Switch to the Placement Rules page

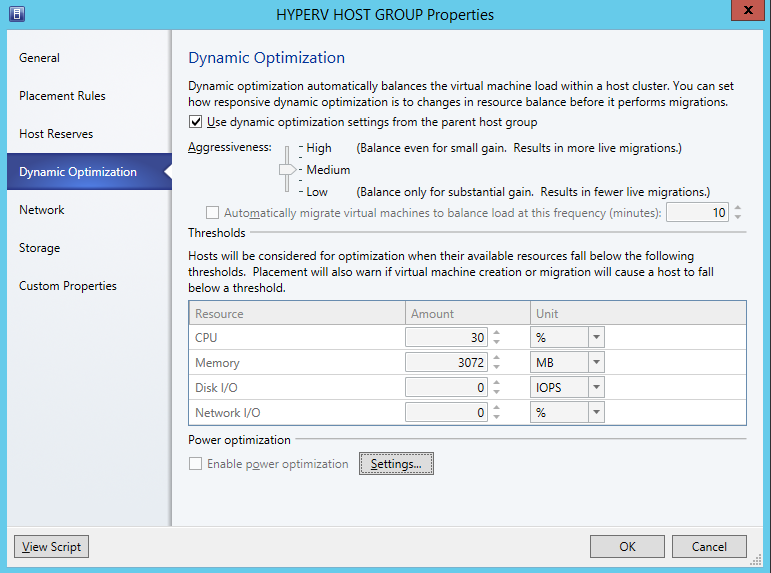pos(62,96)
